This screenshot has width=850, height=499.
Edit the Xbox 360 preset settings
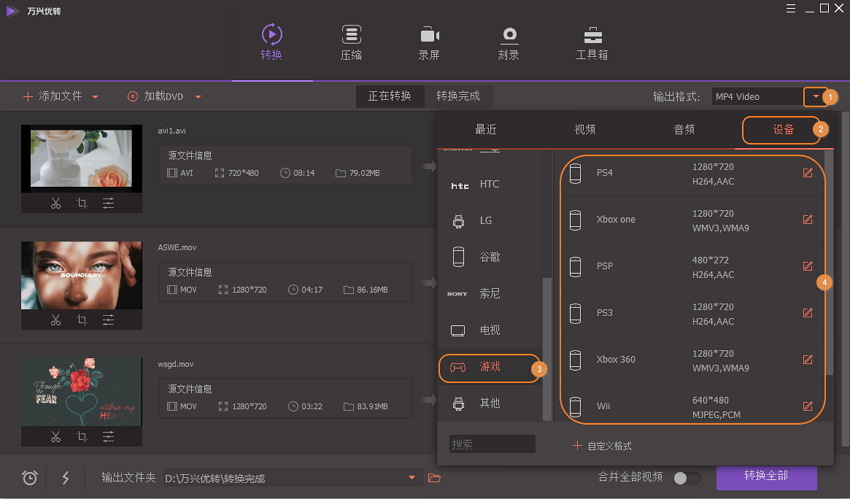coord(808,359)
